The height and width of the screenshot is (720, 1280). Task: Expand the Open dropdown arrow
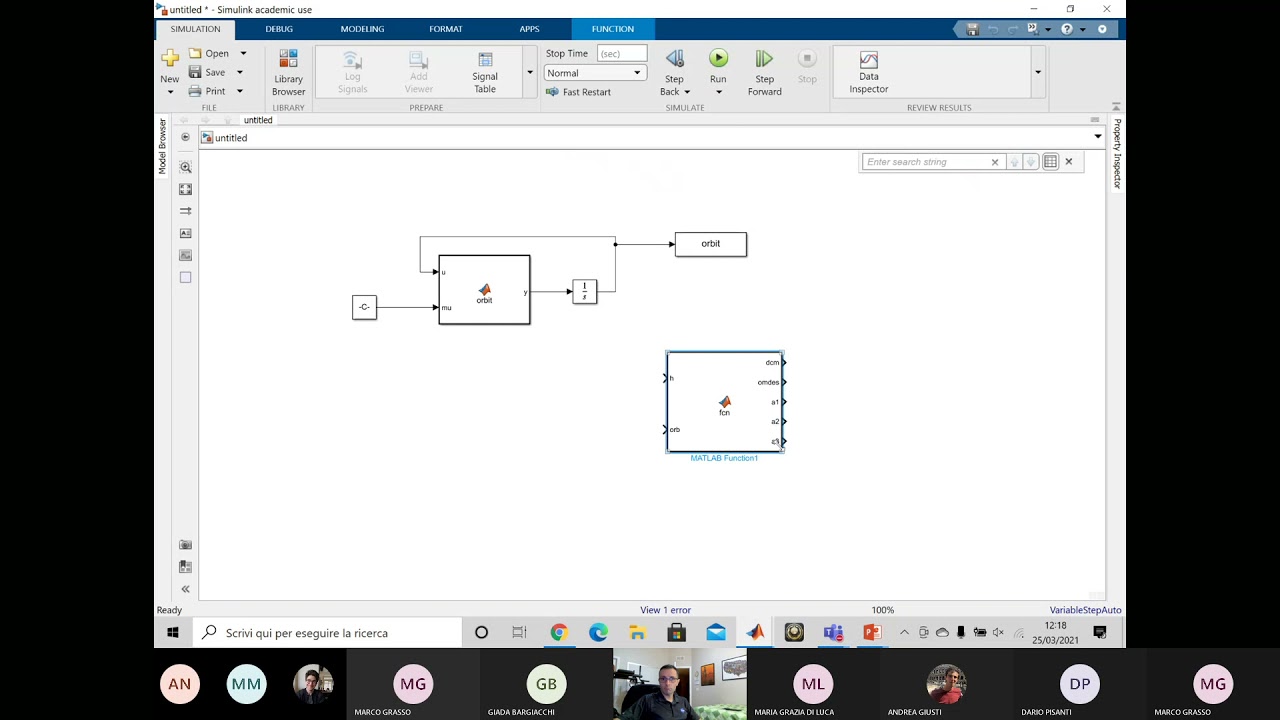(243, 53)
